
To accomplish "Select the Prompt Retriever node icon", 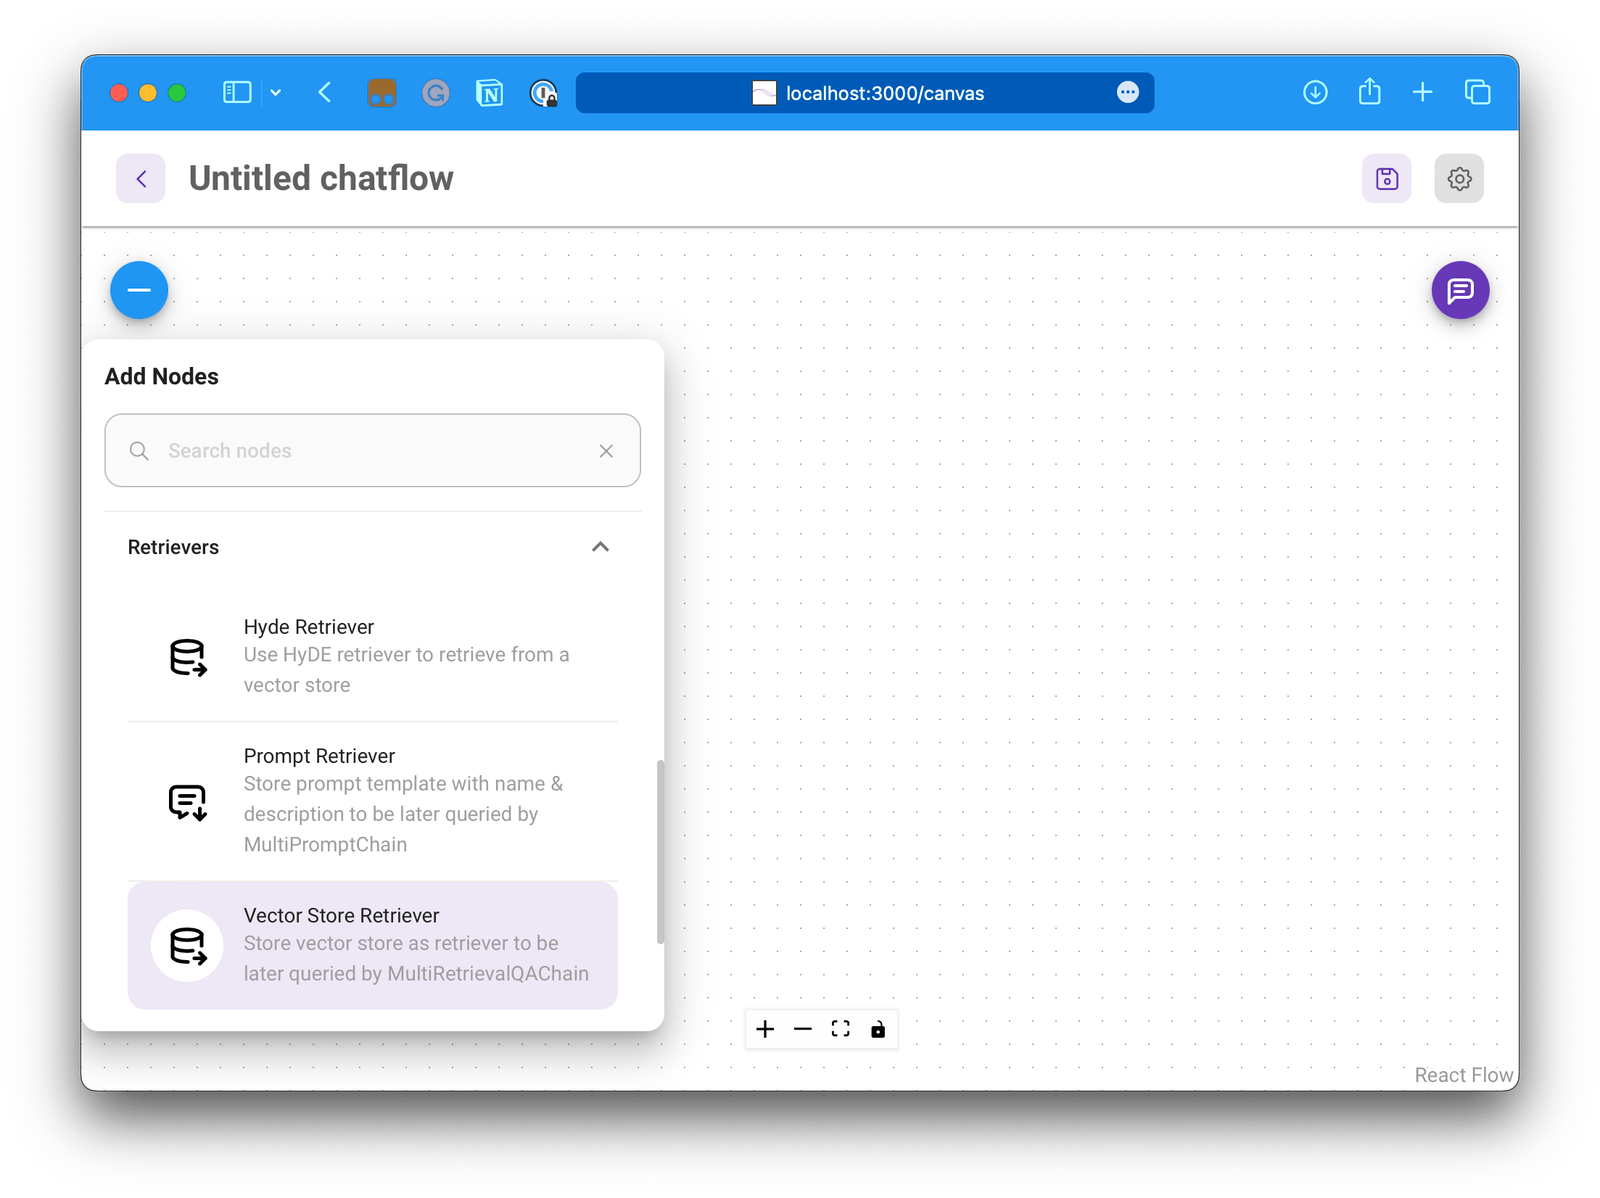I will [188, 801].
